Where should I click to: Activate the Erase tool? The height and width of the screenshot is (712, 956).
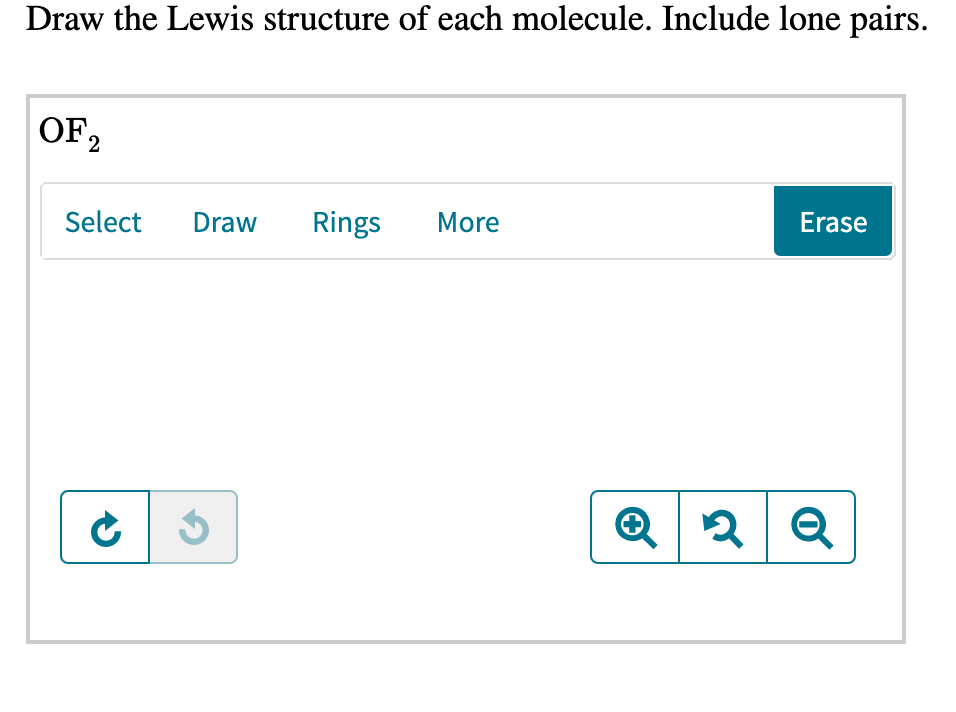[832, 221]
